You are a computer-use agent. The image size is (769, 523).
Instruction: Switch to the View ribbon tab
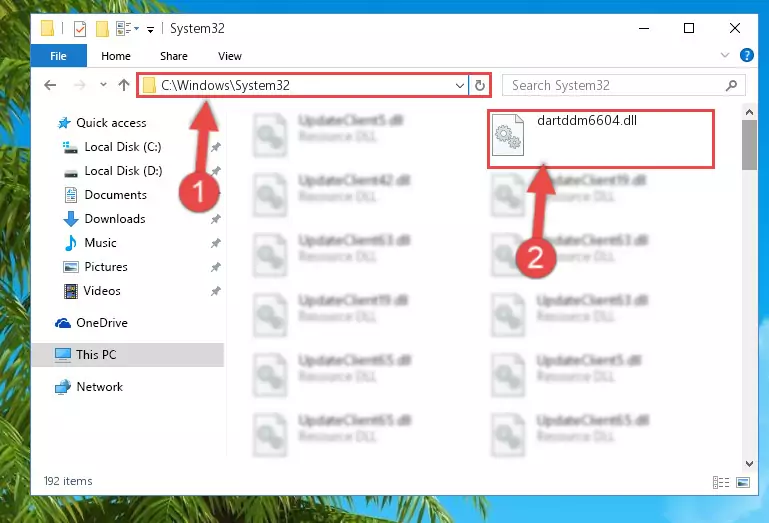tap(230, 56)
